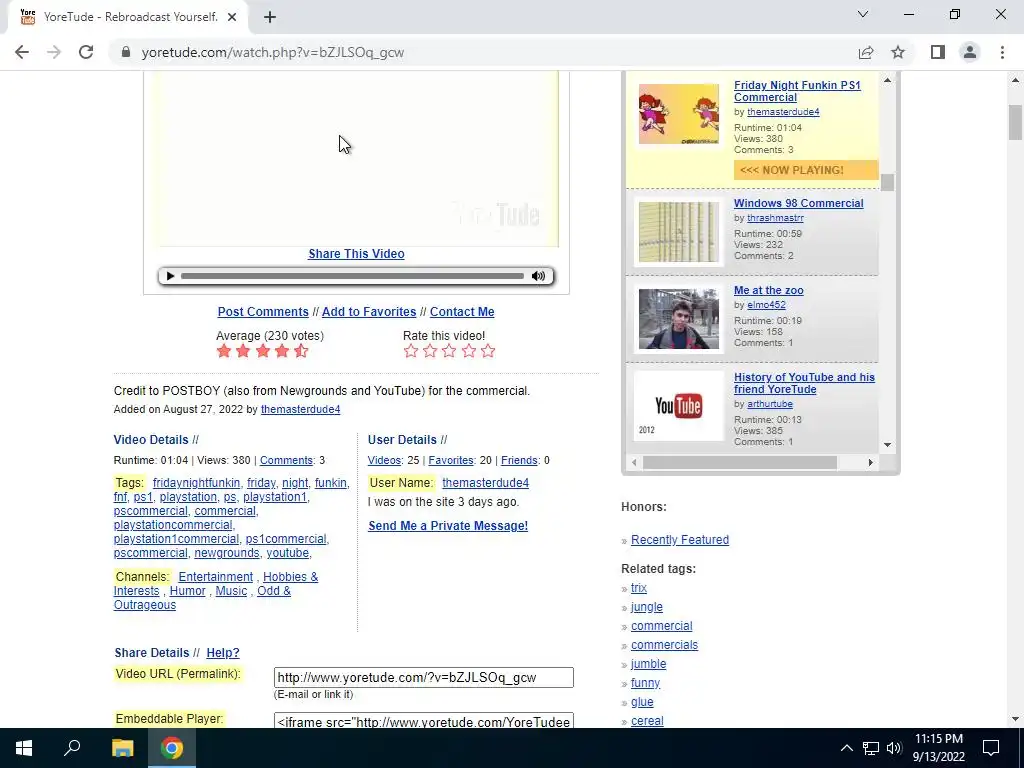Open Post Comments link
The image size is (1024, 768).
click(263, 312)
